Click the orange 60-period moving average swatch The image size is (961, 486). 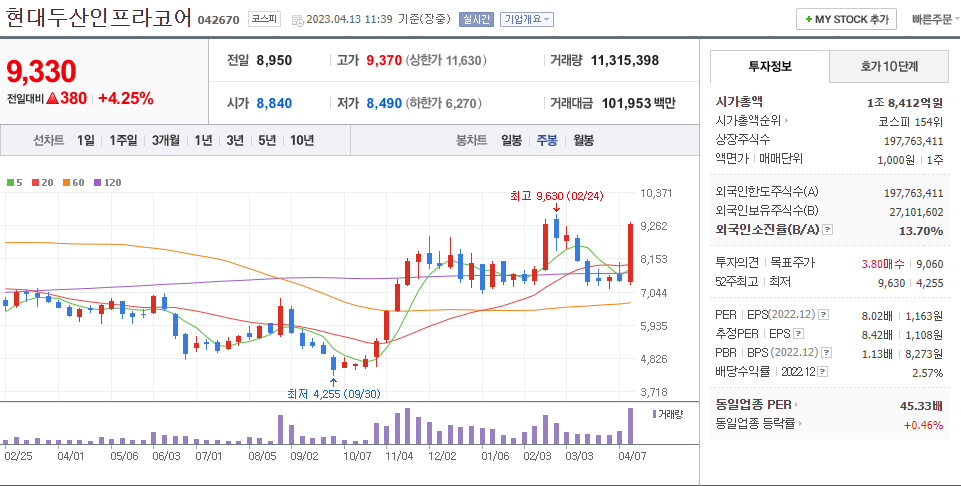(67, 183)
